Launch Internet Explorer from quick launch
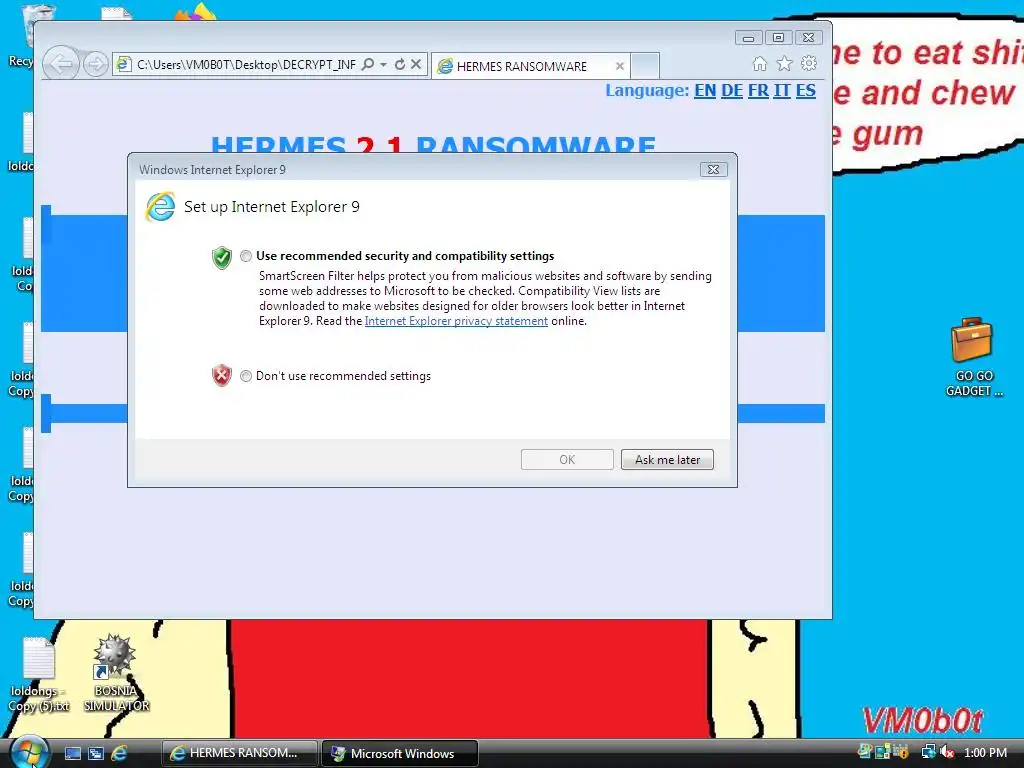 pyautogui.click(x=119, y=754)
